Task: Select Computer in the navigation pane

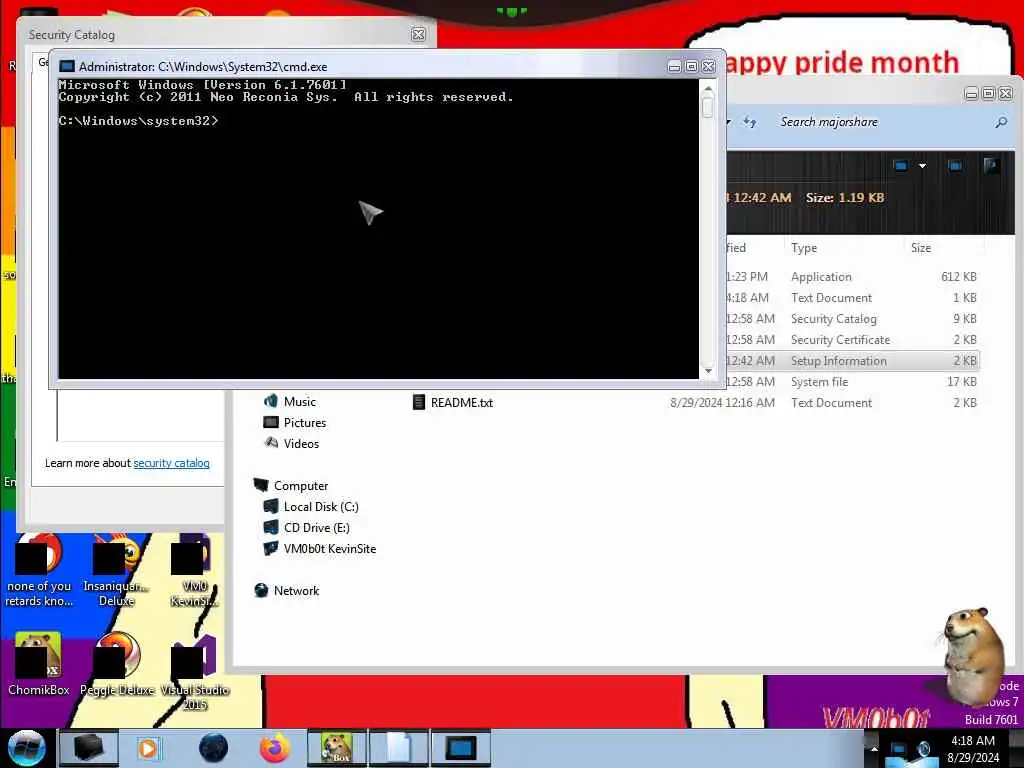Action: (300, 486)
